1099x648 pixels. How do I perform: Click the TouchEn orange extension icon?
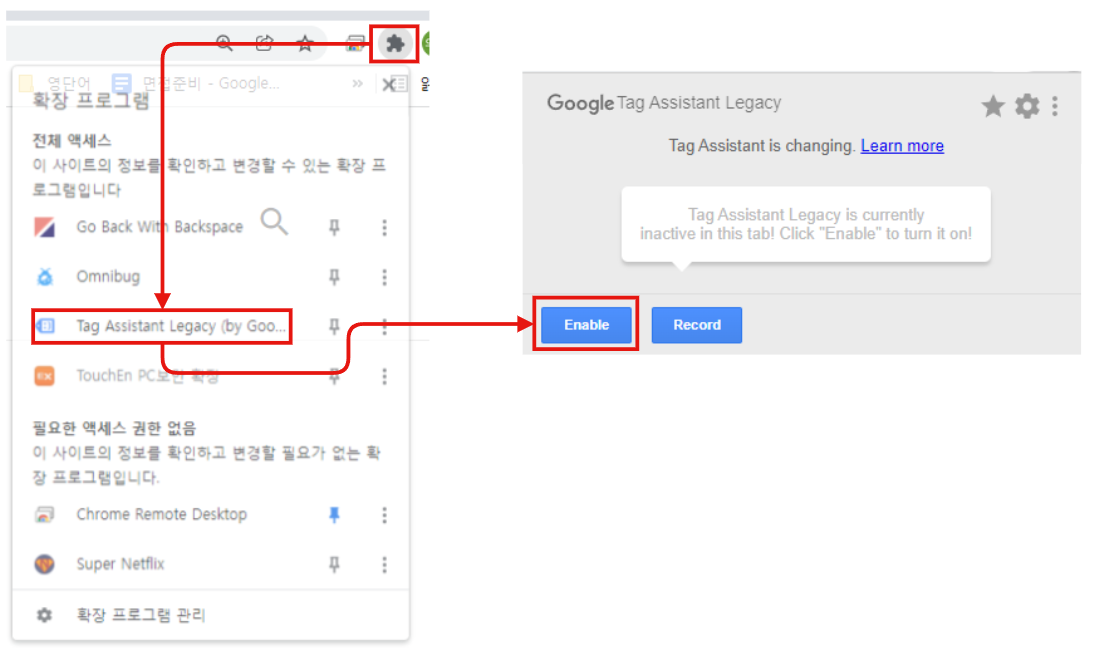tap(45, 376)
